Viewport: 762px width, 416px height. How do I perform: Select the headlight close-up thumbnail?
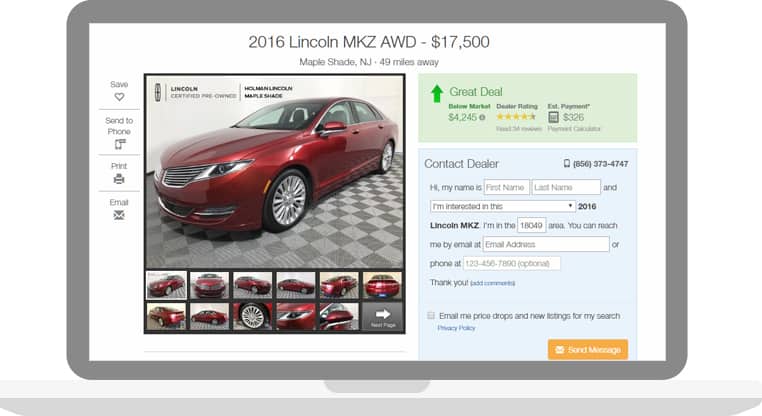296,316
